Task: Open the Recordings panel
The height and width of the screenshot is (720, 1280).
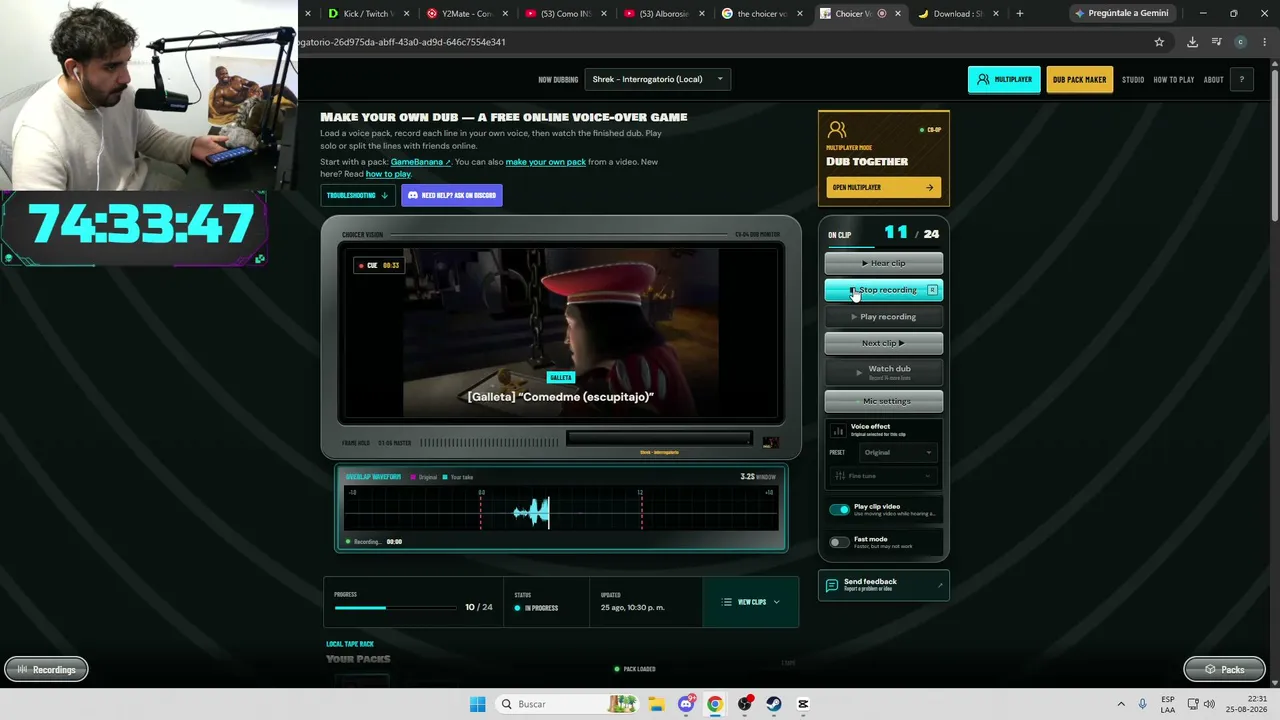Action: click(46, 669)
